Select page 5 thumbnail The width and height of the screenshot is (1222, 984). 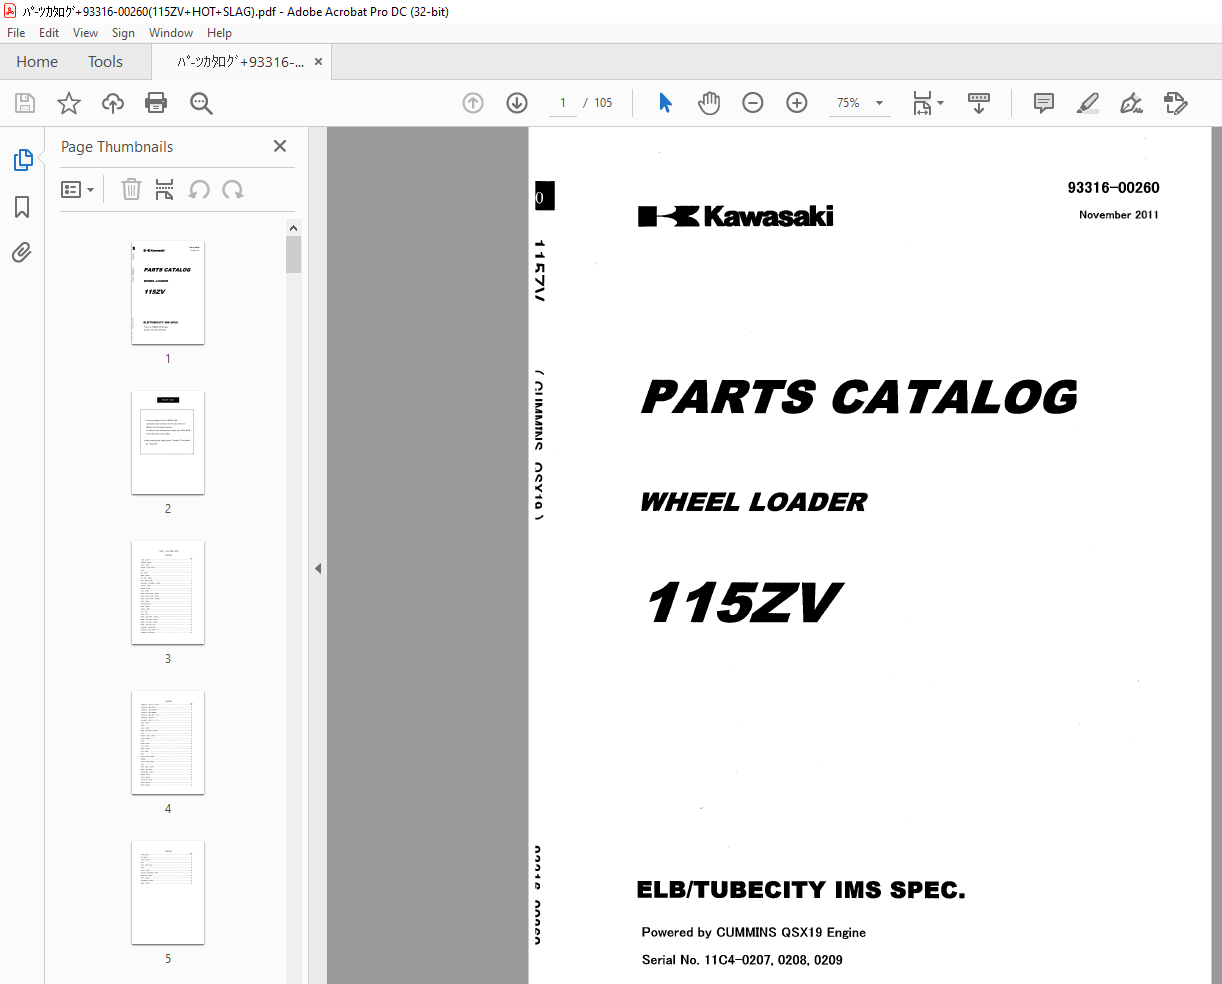coord(168,893)
